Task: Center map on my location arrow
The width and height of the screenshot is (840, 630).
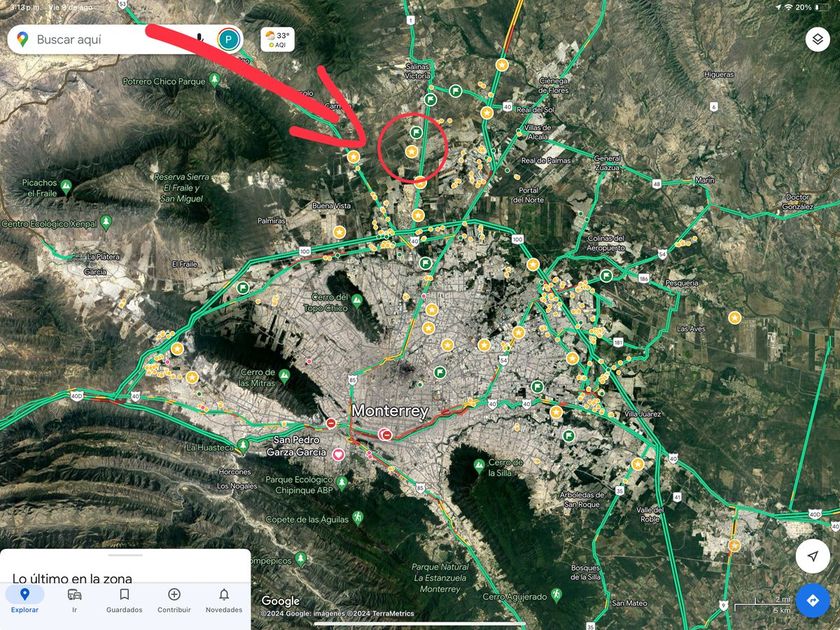Action: pyautogui.click(x=813, y=556)
